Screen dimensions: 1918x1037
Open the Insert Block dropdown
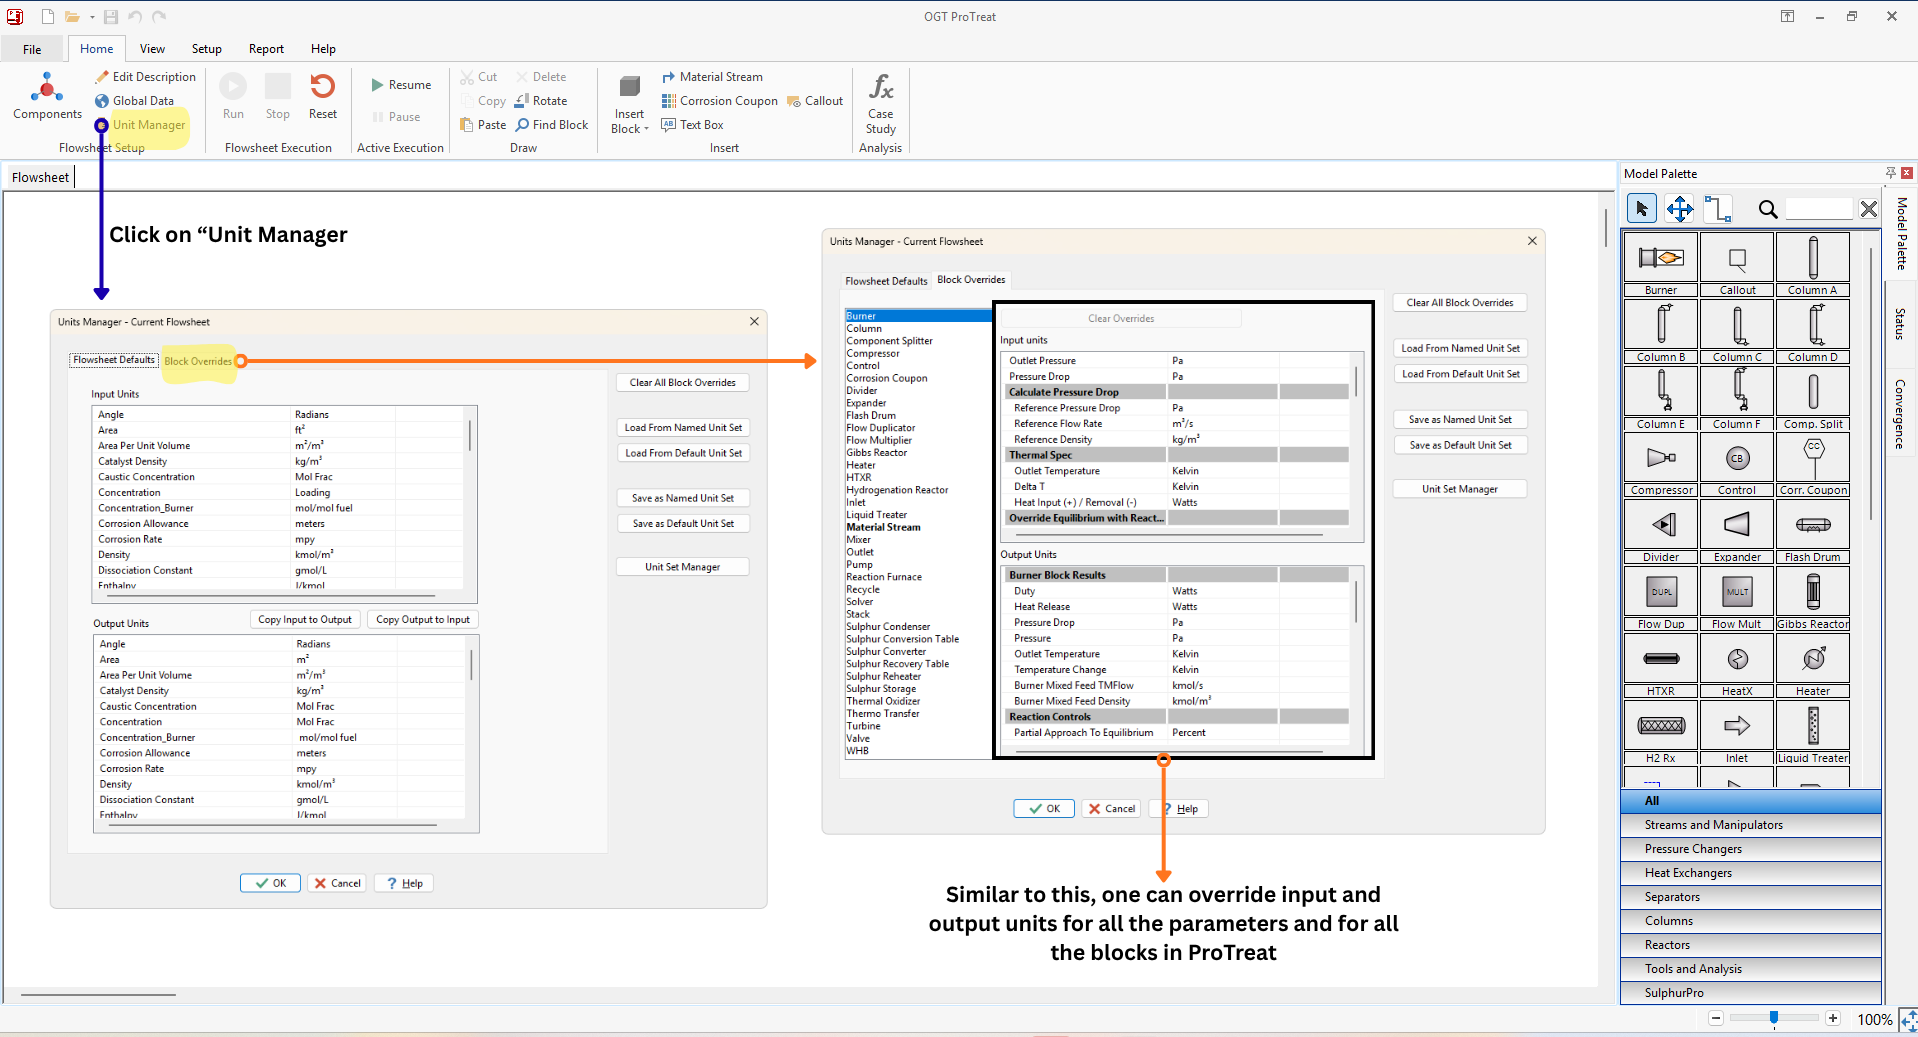tap(629, 103)
